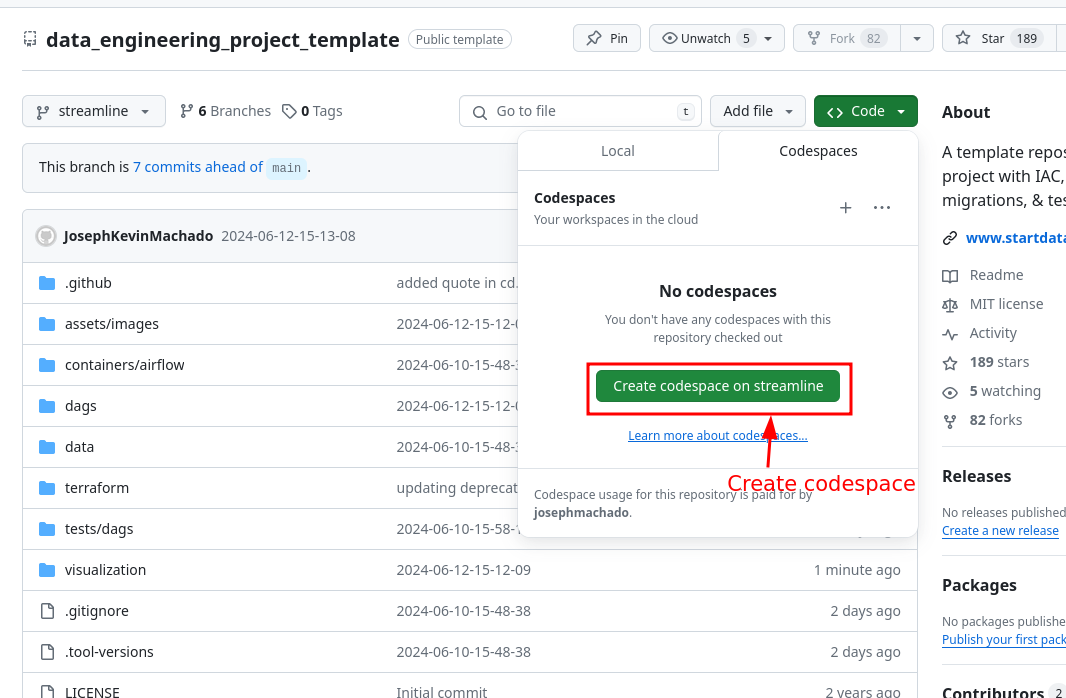The image size is (1066, 698).
Task: Click the fork icon beside 82 forks
Action: coord(949,420)
